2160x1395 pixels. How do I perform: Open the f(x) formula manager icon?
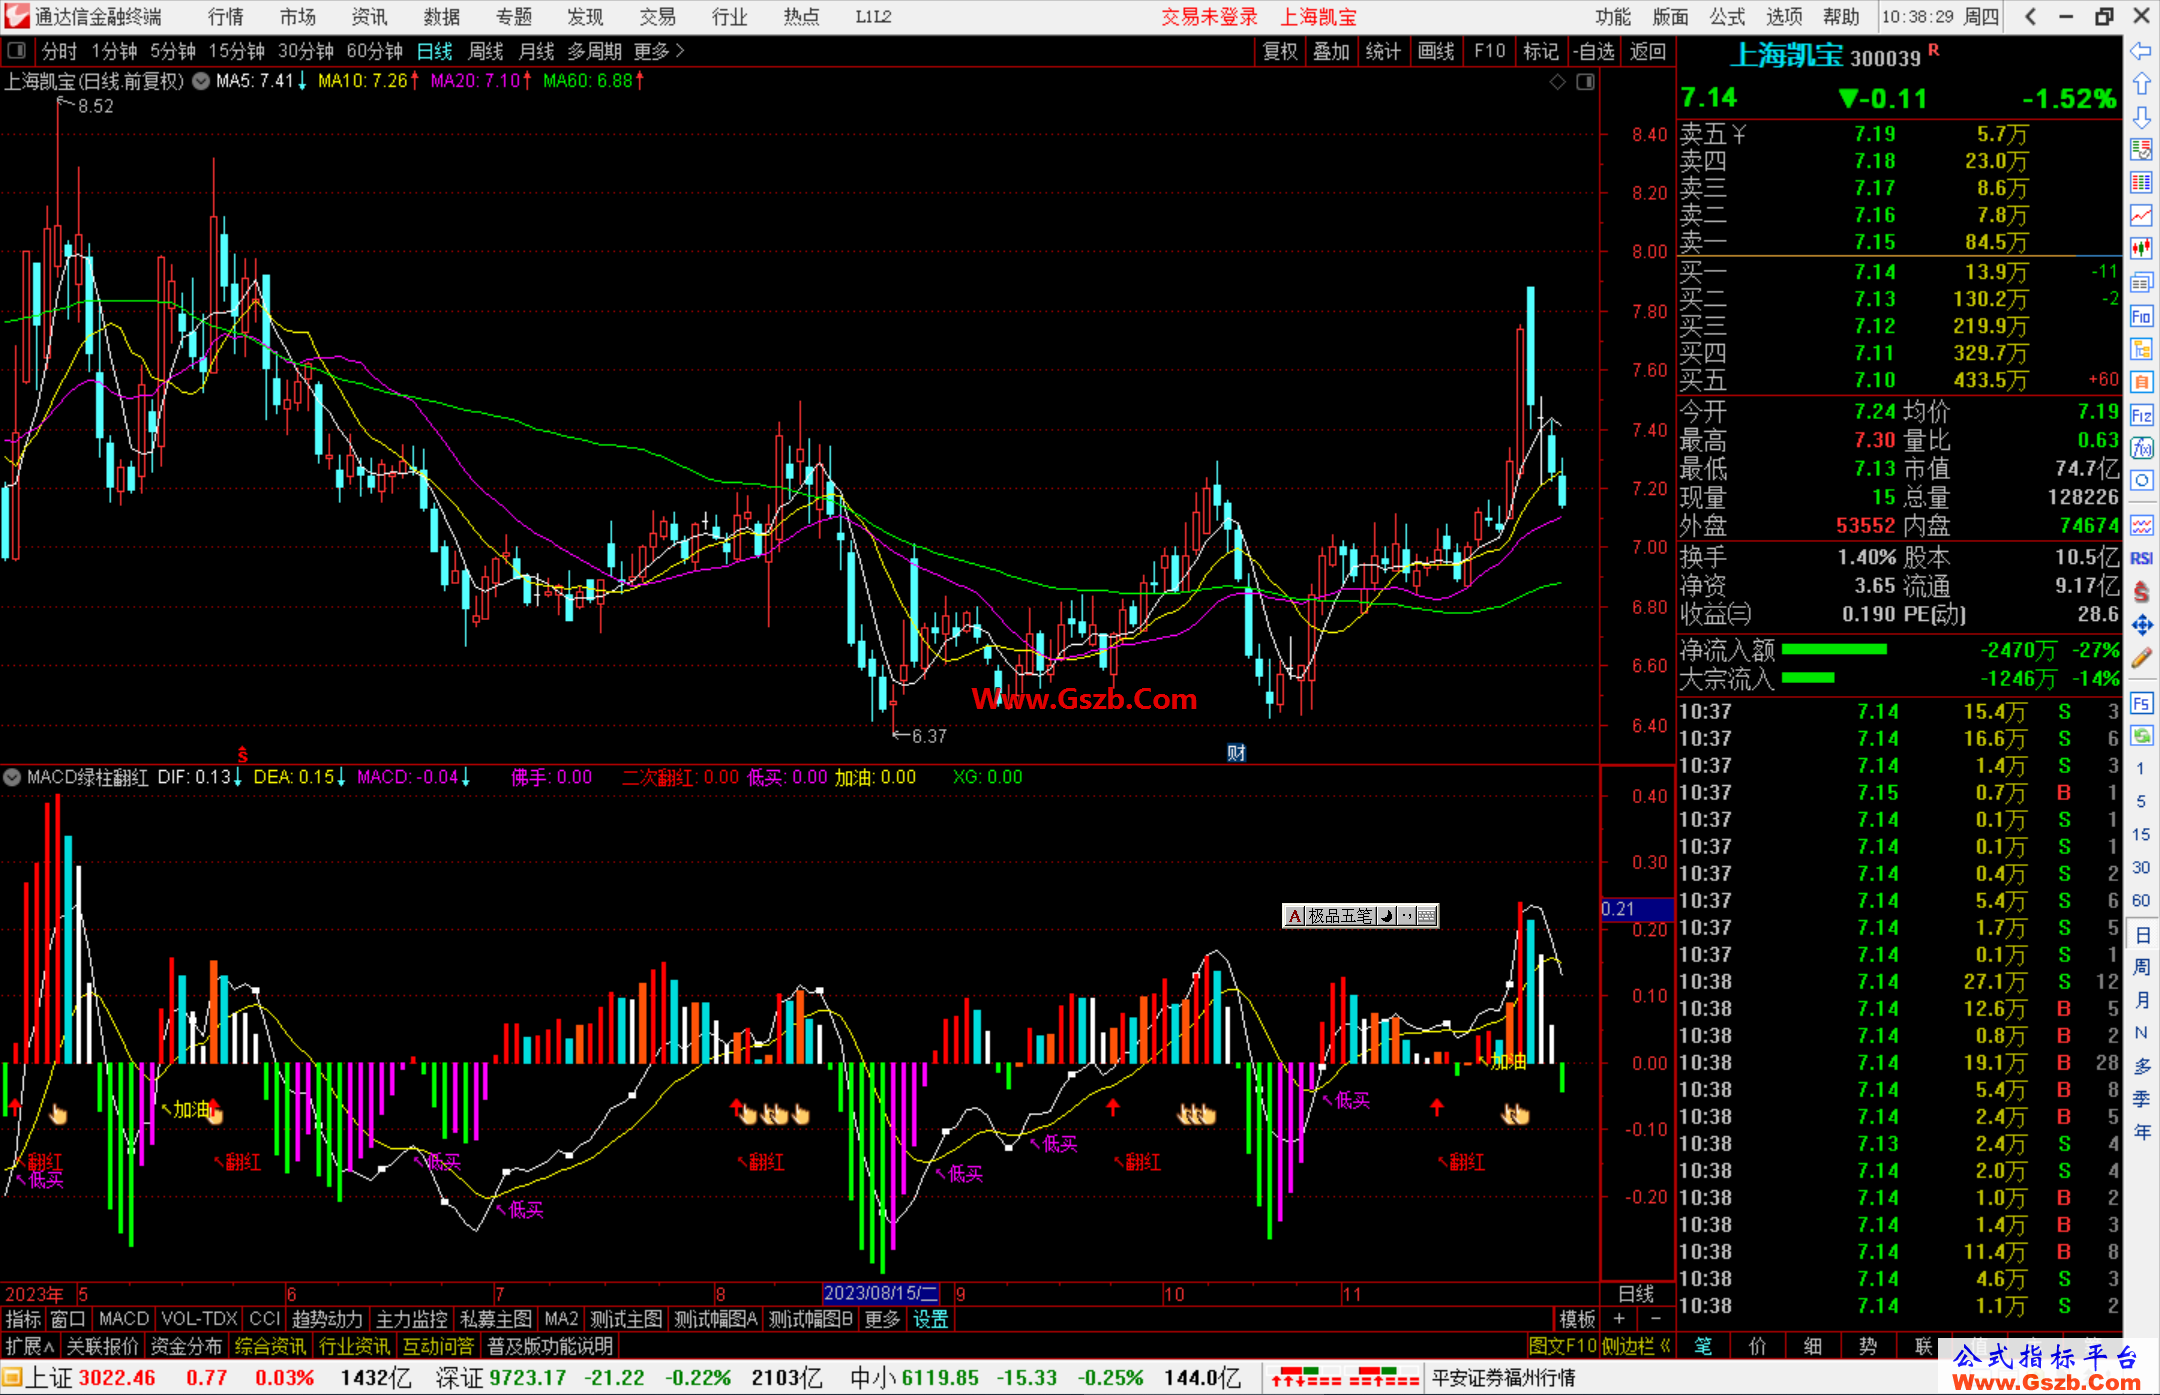pos(2141,448)
